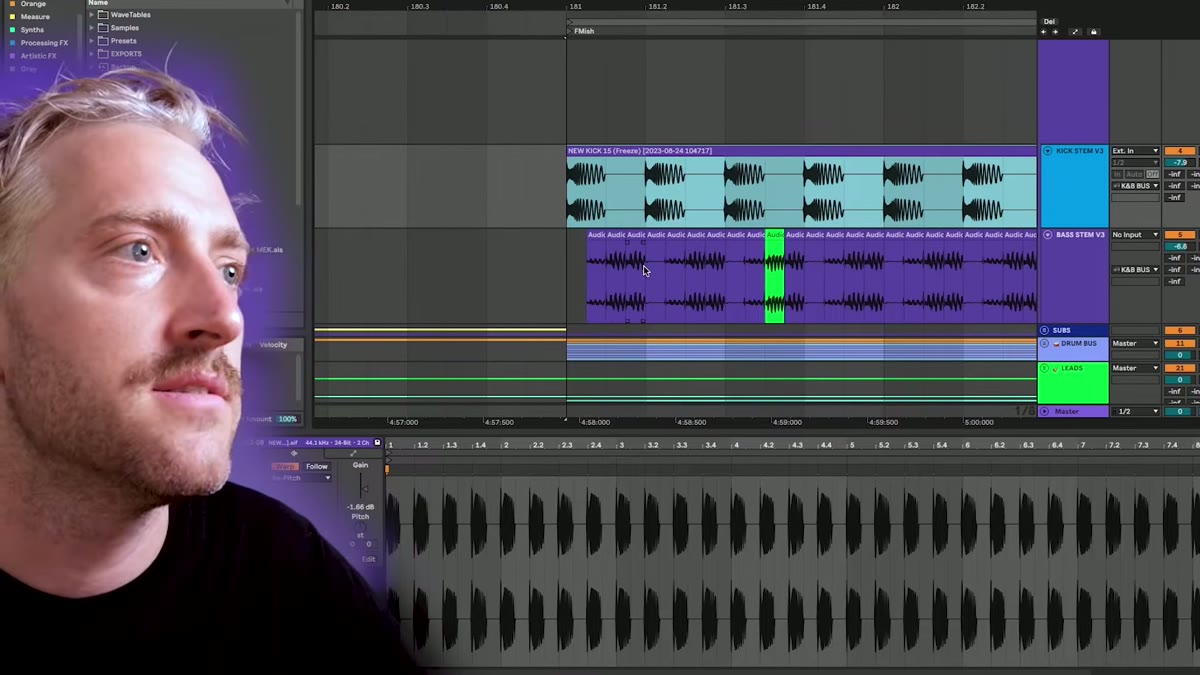The width and height of the screenshot is (1200, 675).
Task: Expand the EXPORTS folder
Action: coord(91,54)
